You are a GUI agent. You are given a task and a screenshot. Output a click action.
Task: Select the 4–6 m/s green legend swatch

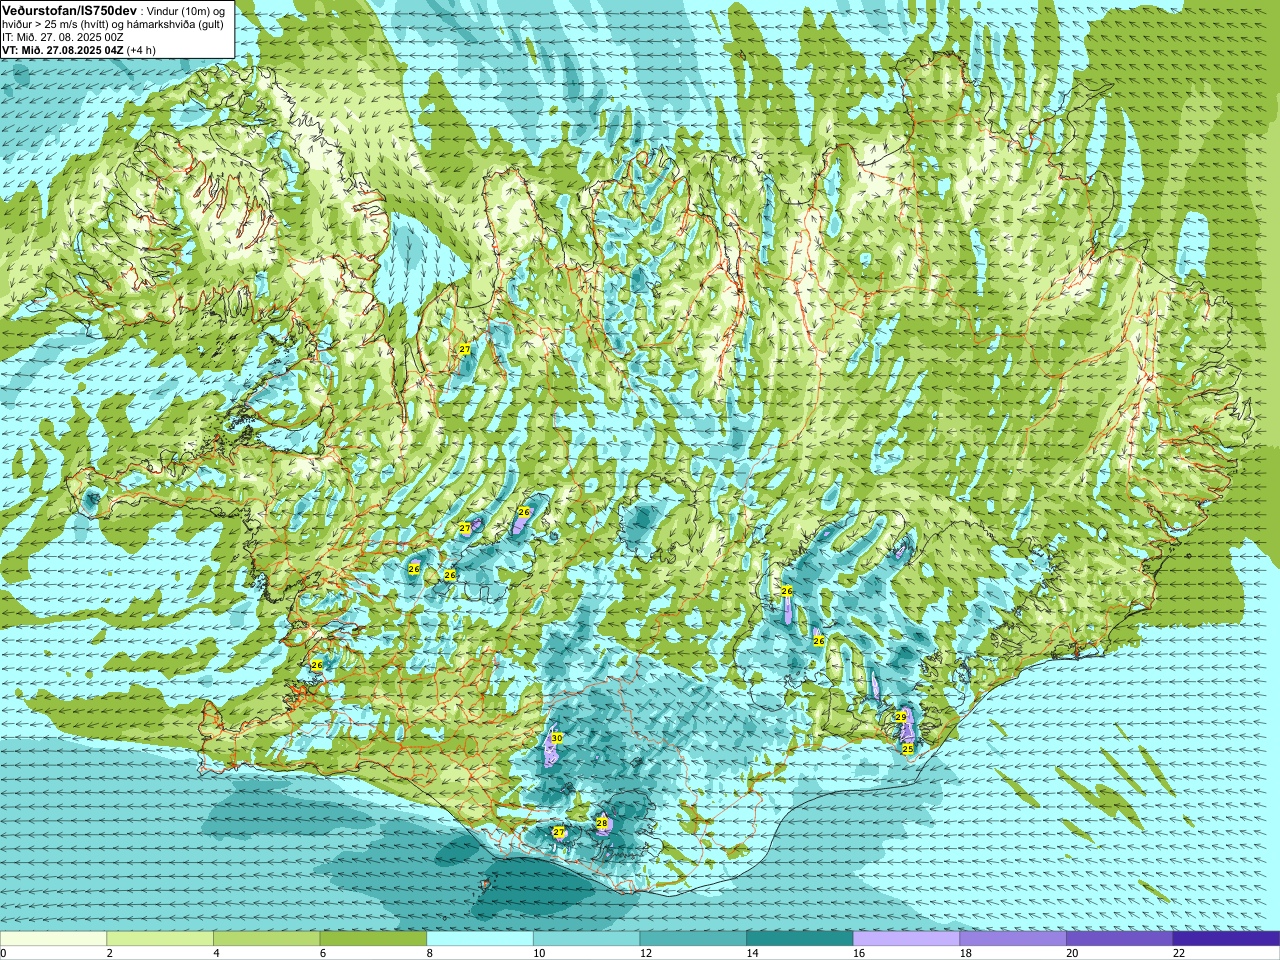(266, 939)
